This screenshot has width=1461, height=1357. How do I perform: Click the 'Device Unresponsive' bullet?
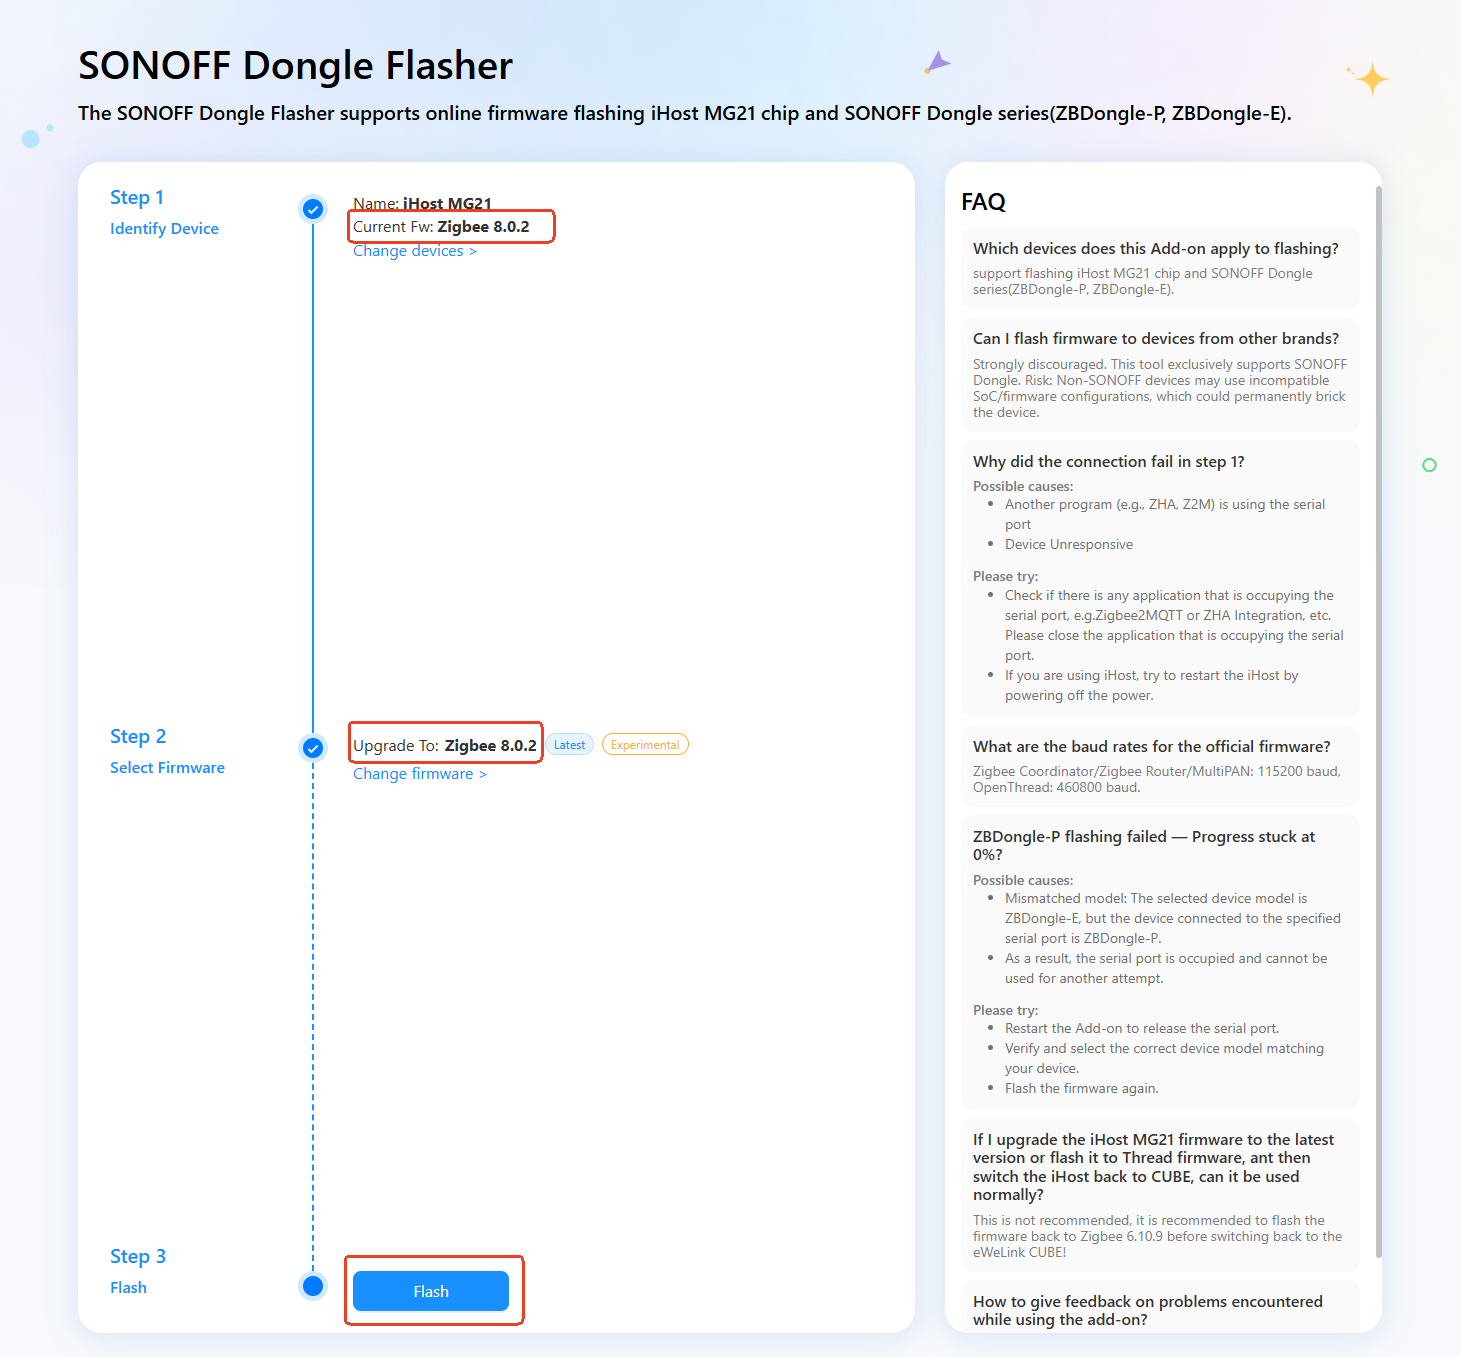[1069, 545]
